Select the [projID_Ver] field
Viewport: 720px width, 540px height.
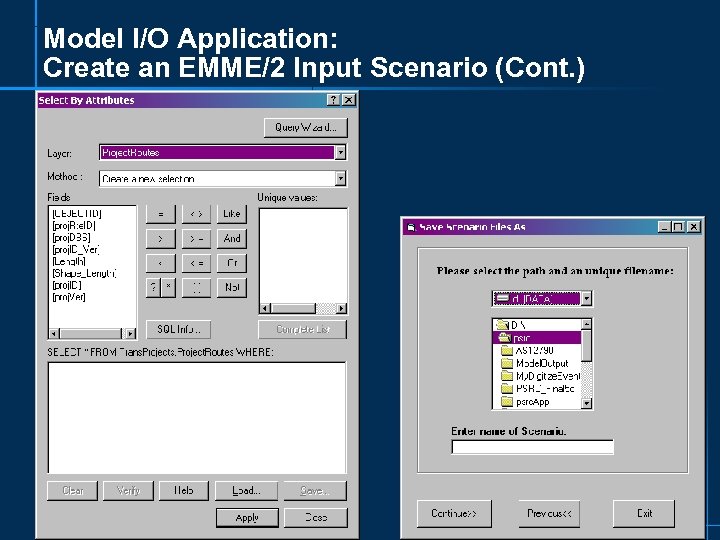[x=76, y=249]
